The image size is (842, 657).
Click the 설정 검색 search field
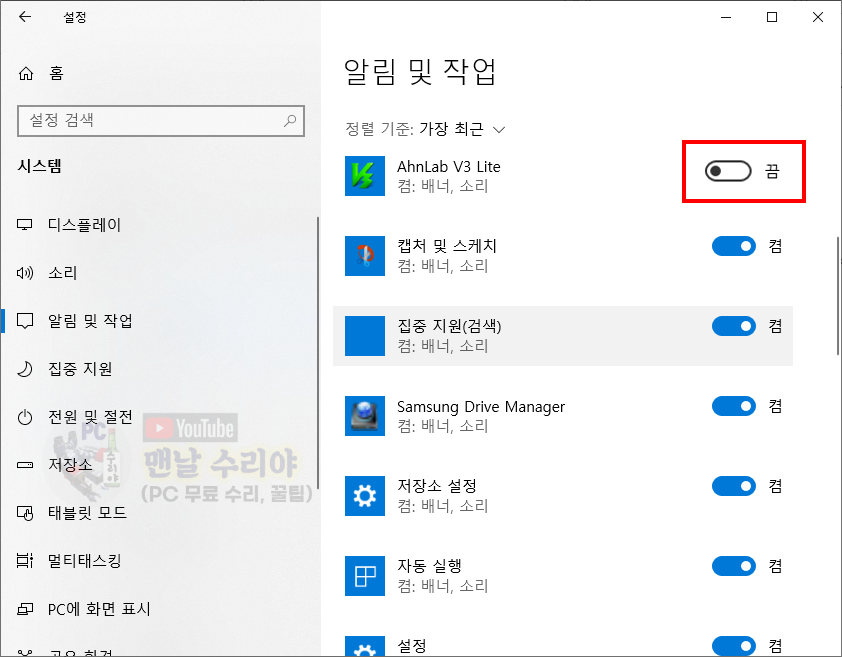click(161, 121)
